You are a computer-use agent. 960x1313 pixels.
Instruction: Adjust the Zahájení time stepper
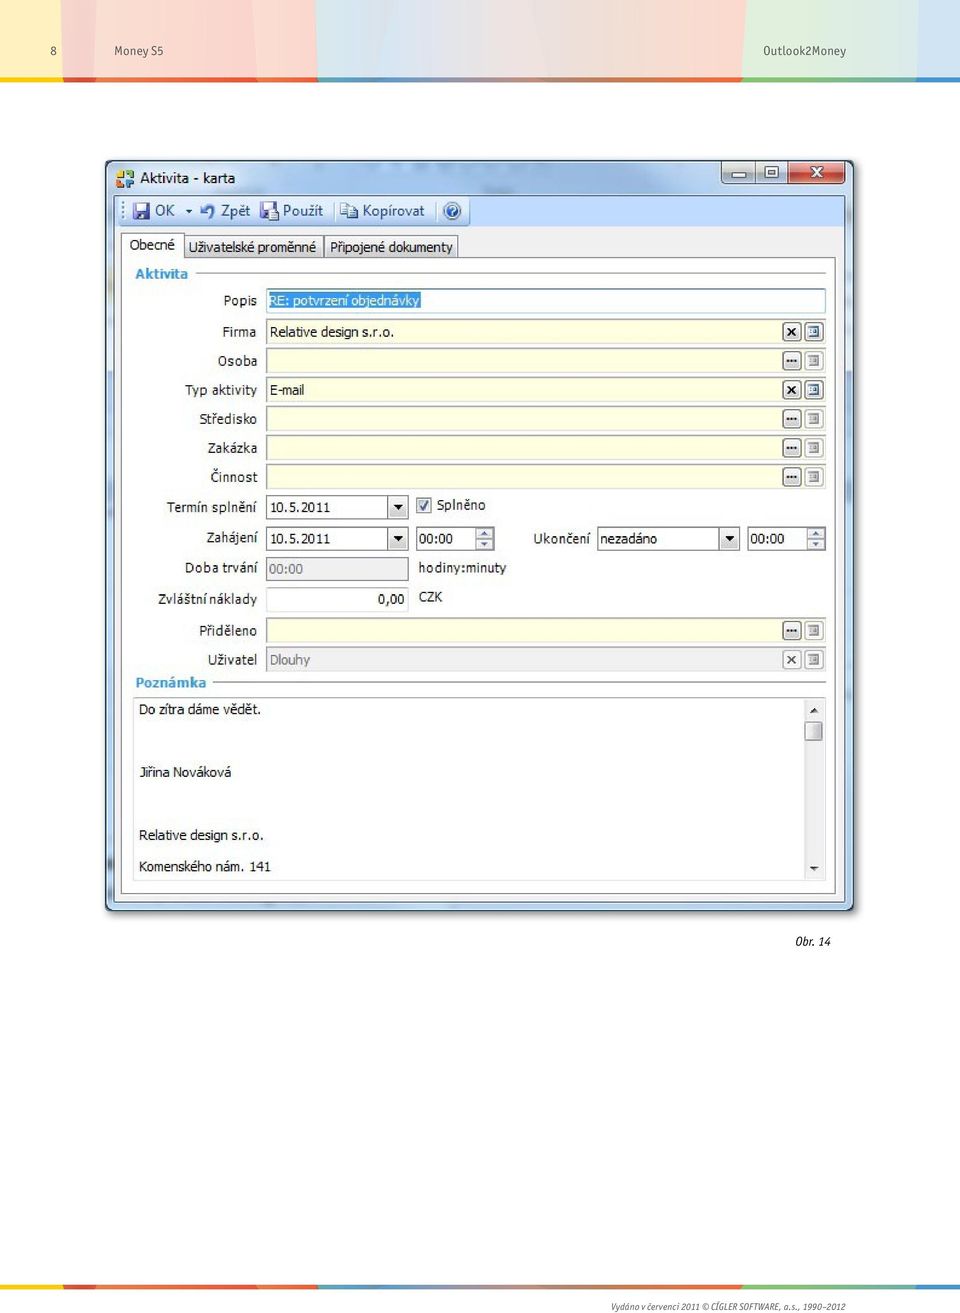coord(485,539)
